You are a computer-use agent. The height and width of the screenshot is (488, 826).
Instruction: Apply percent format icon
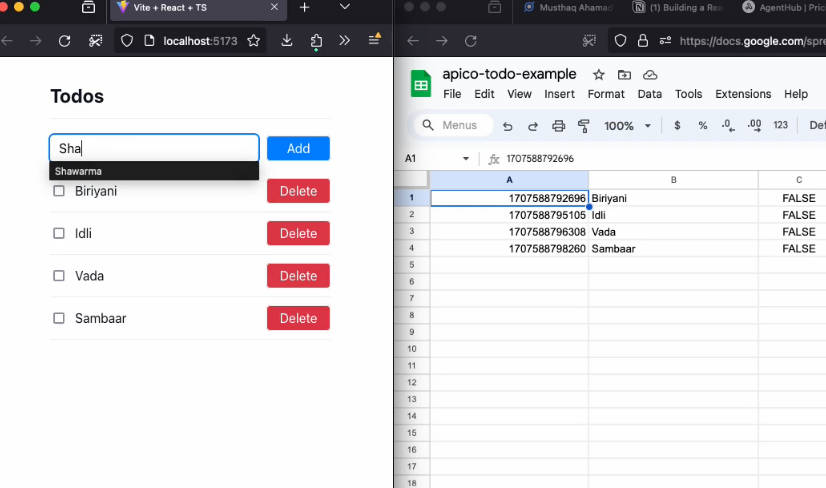(702, 126)
